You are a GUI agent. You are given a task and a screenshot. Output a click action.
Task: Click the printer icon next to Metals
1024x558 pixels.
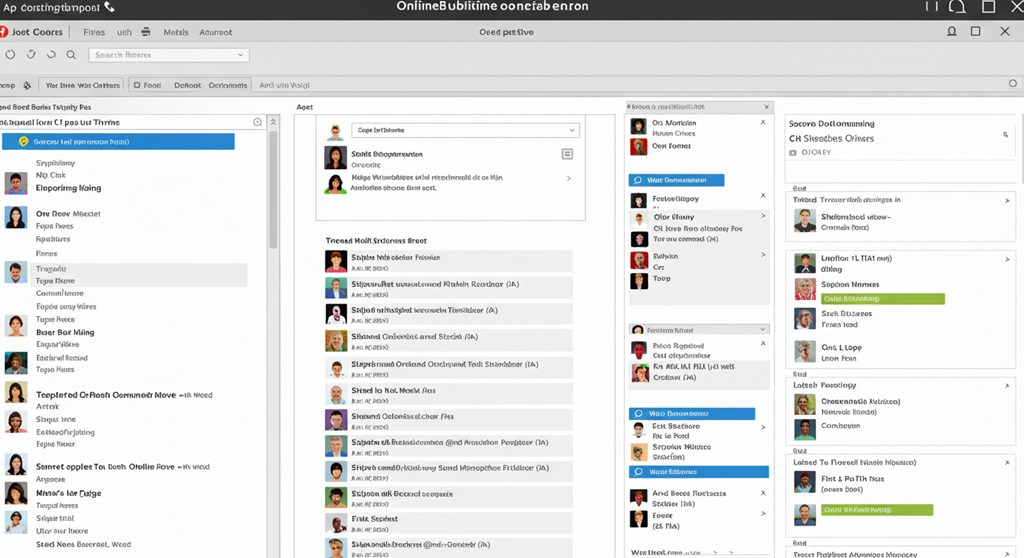pyautogui.click(x=146, y=32)
